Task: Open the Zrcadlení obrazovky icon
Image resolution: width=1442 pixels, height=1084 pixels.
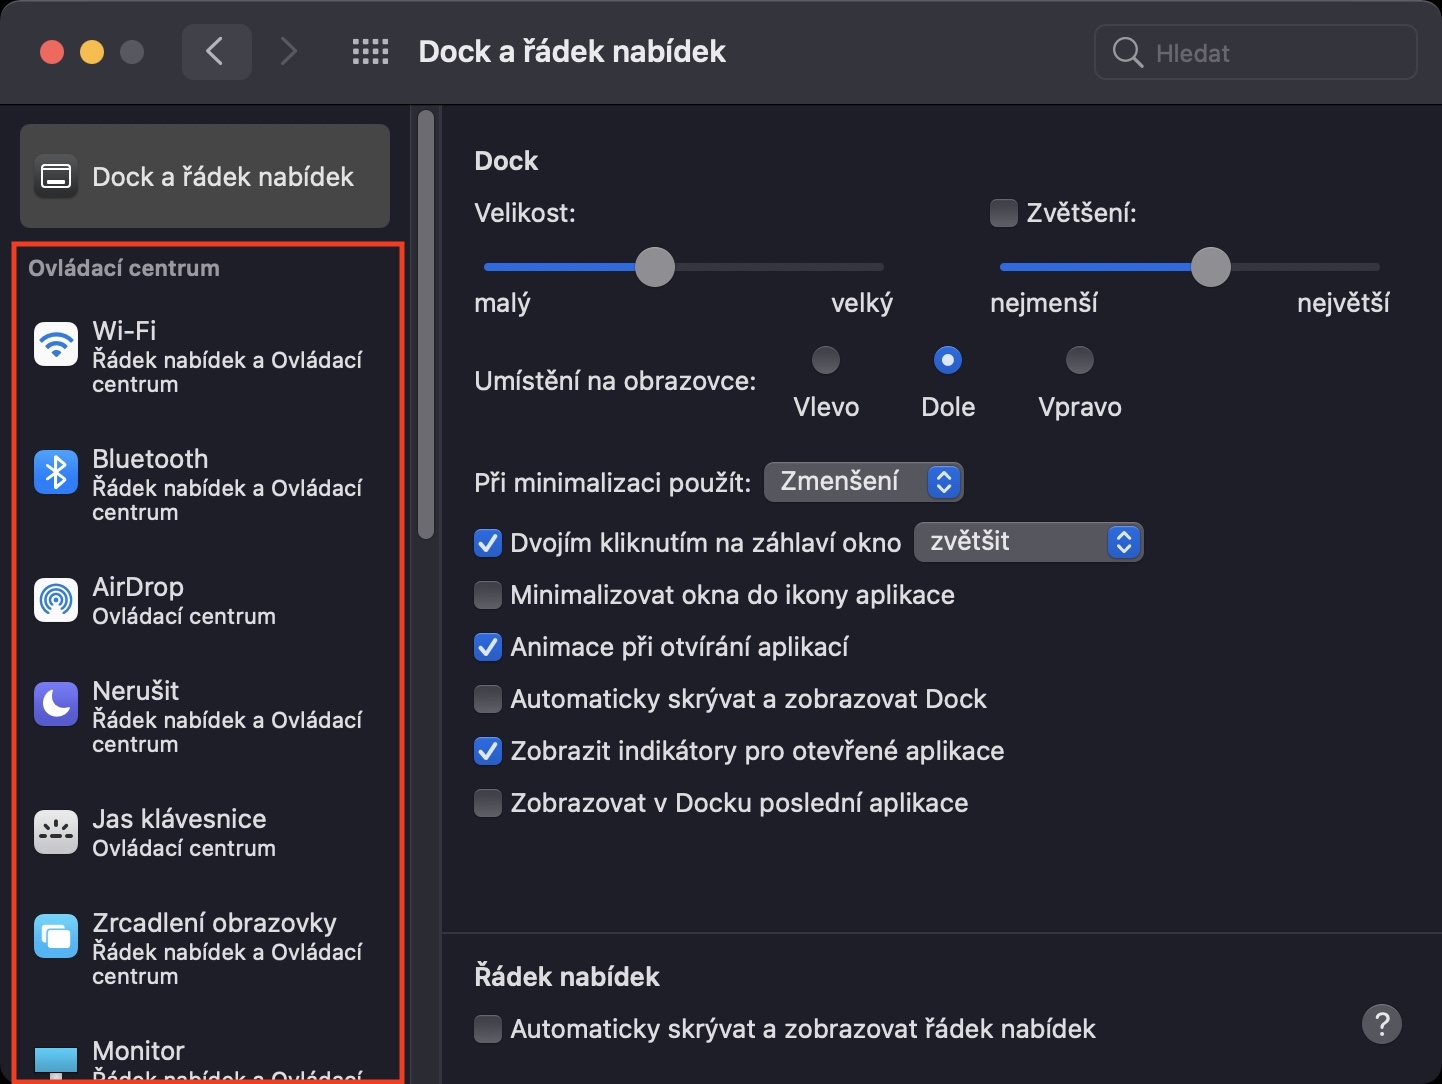Action: [x=56, y=936]
